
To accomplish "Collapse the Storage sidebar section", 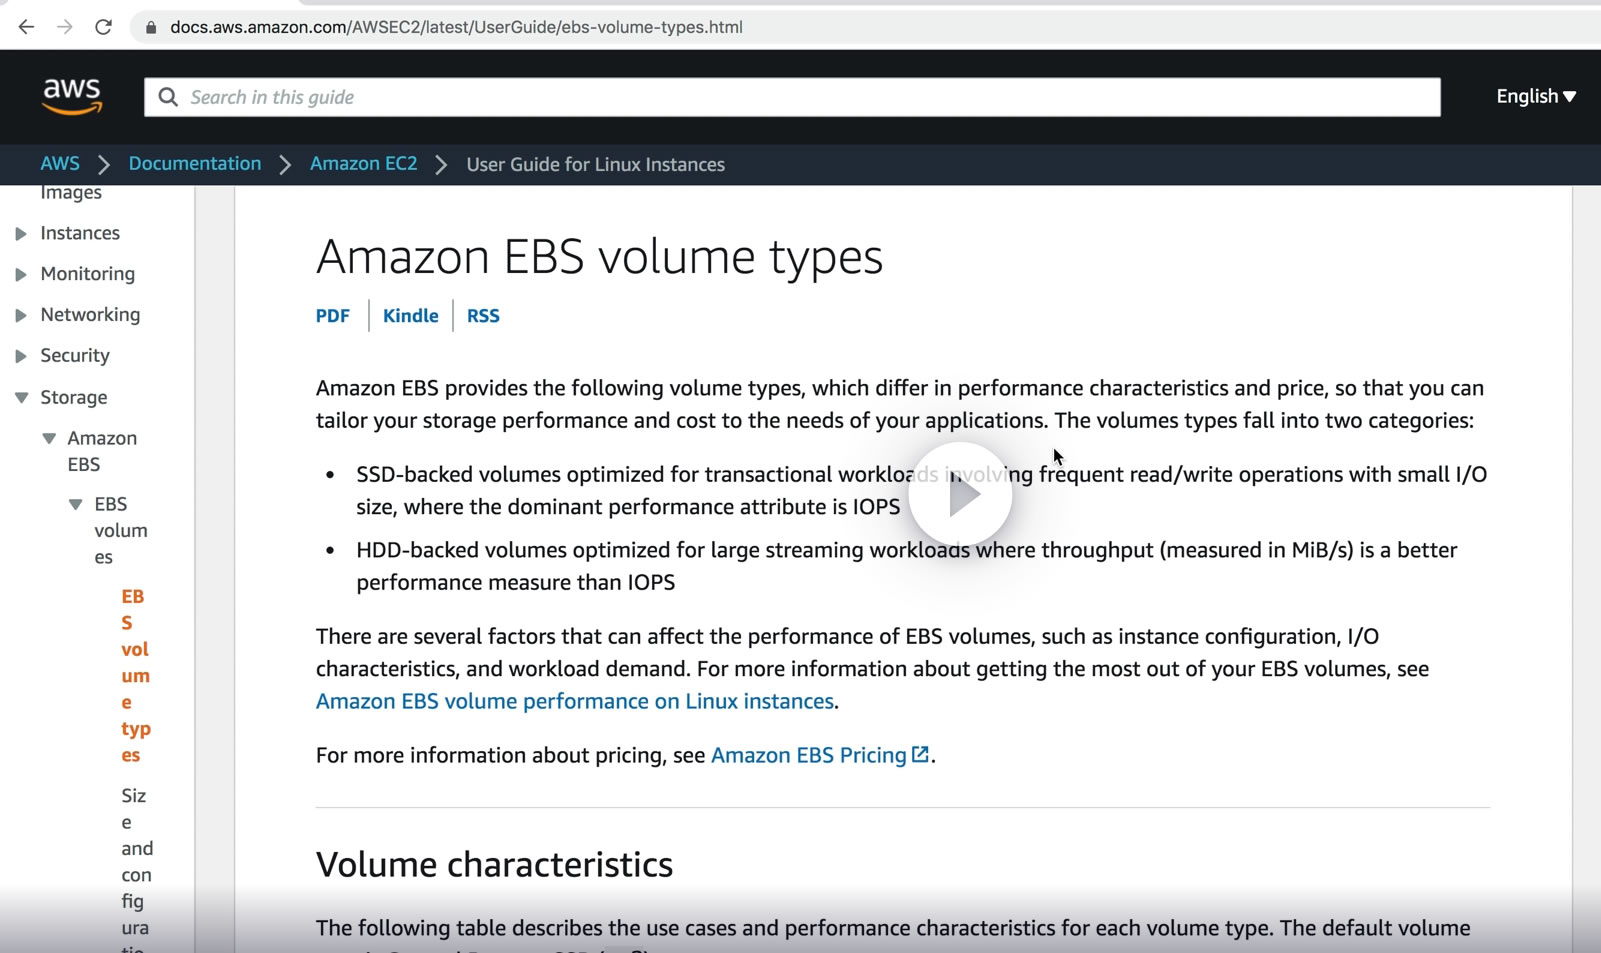I will click(21, 397).
